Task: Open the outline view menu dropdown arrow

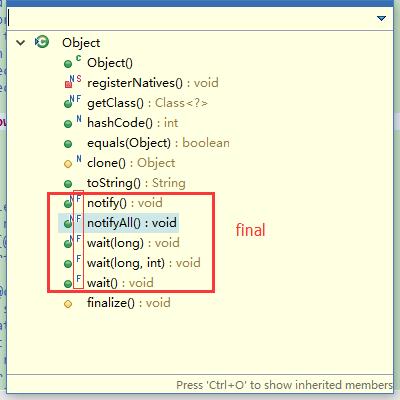Action: (381, 18)
